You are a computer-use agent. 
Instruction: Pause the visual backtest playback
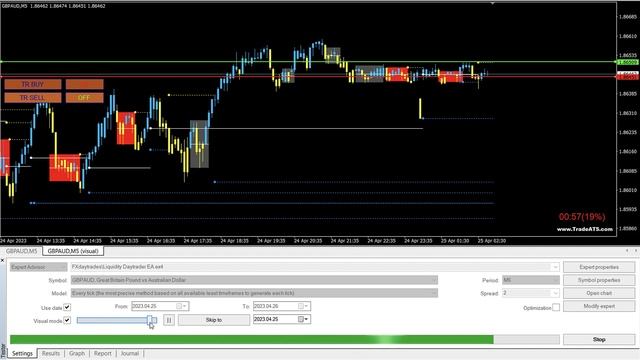click(x=169, y=320)
